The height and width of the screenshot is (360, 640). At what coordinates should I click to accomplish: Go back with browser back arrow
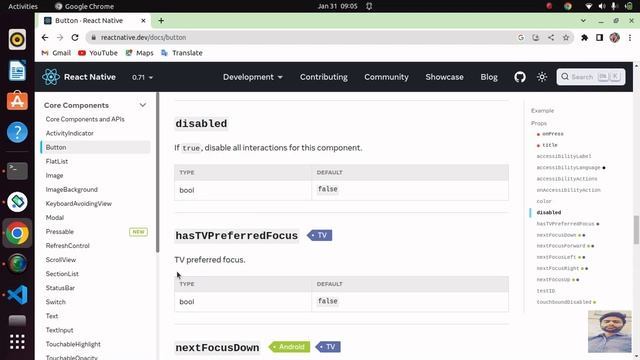(45, 37)
